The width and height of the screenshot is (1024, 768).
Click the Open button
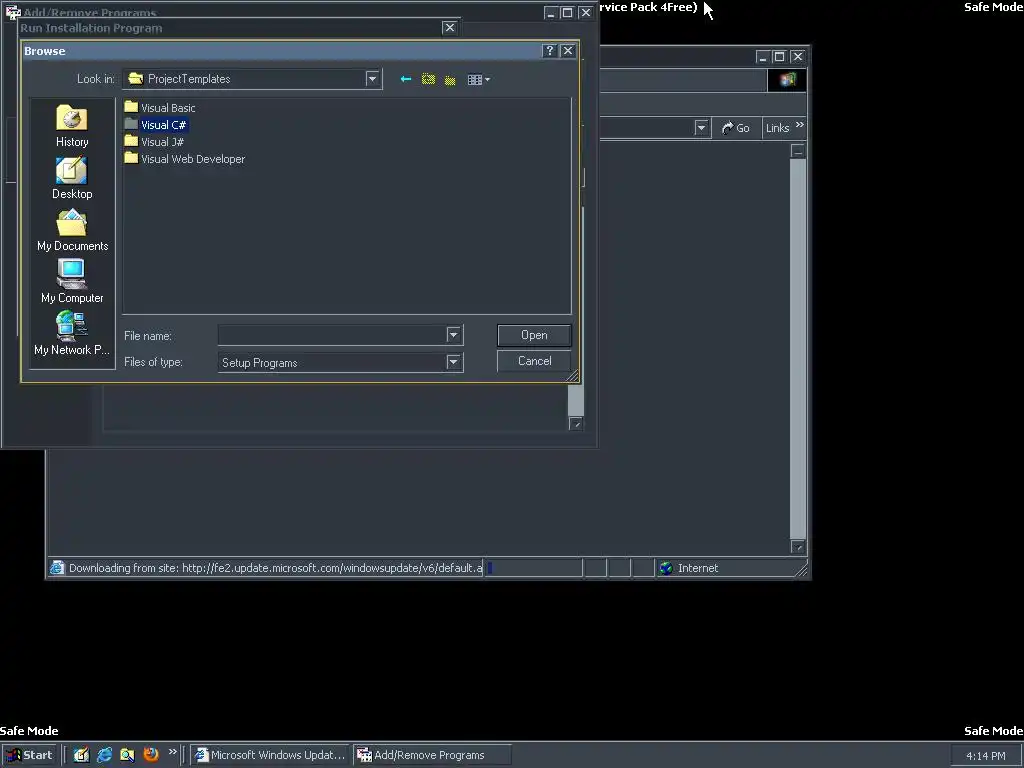click(534, 335)
